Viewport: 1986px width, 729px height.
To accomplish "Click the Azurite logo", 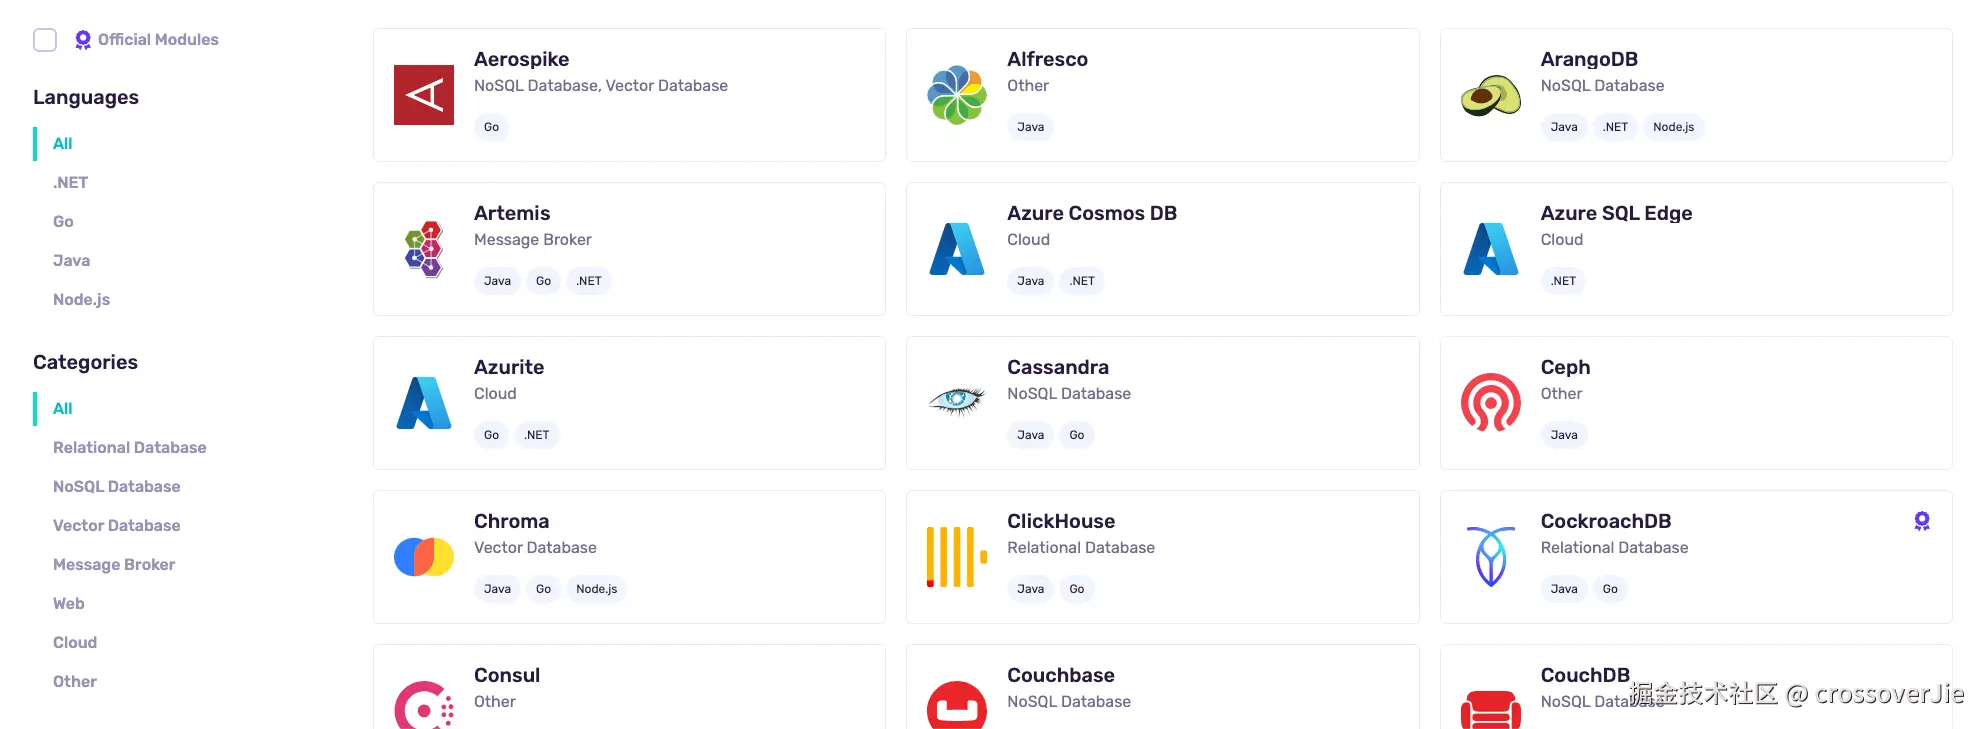I will coord(424,403).
